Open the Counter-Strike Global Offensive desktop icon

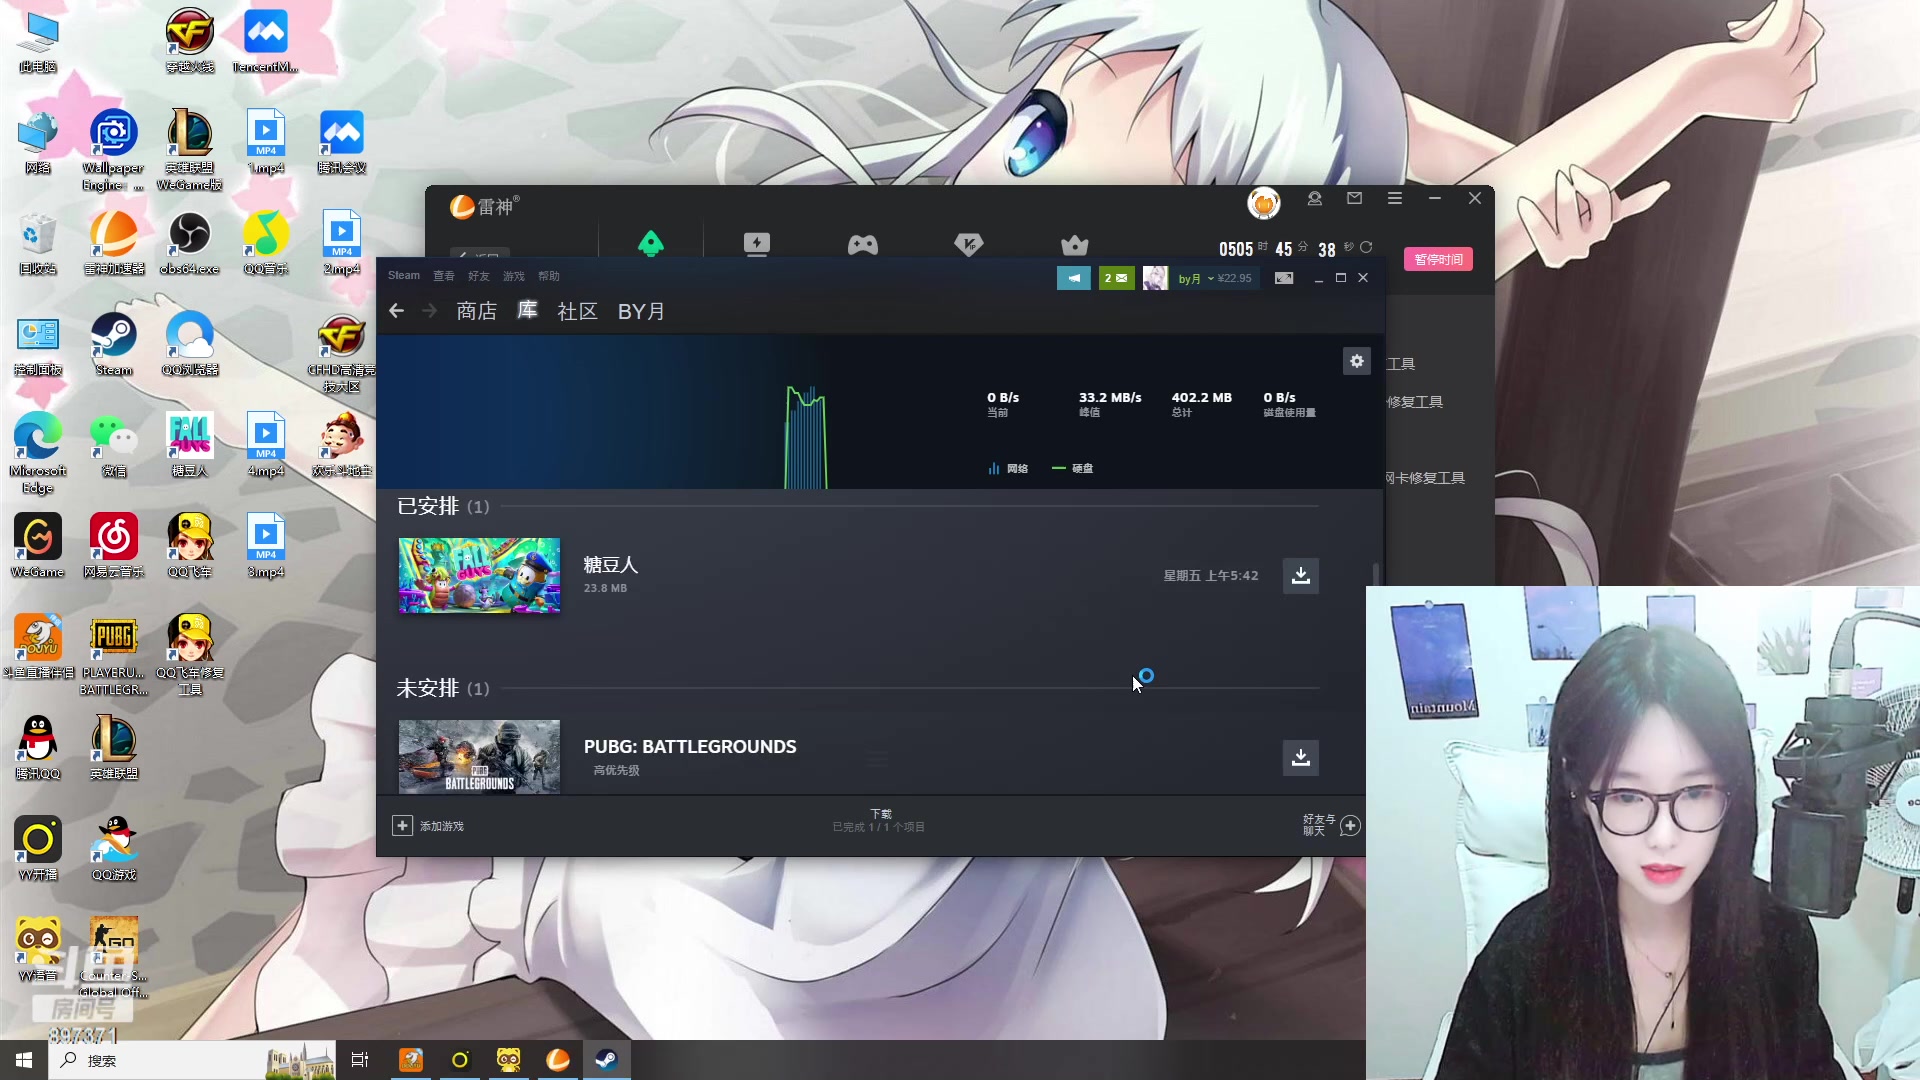click(x=114, y=958)
